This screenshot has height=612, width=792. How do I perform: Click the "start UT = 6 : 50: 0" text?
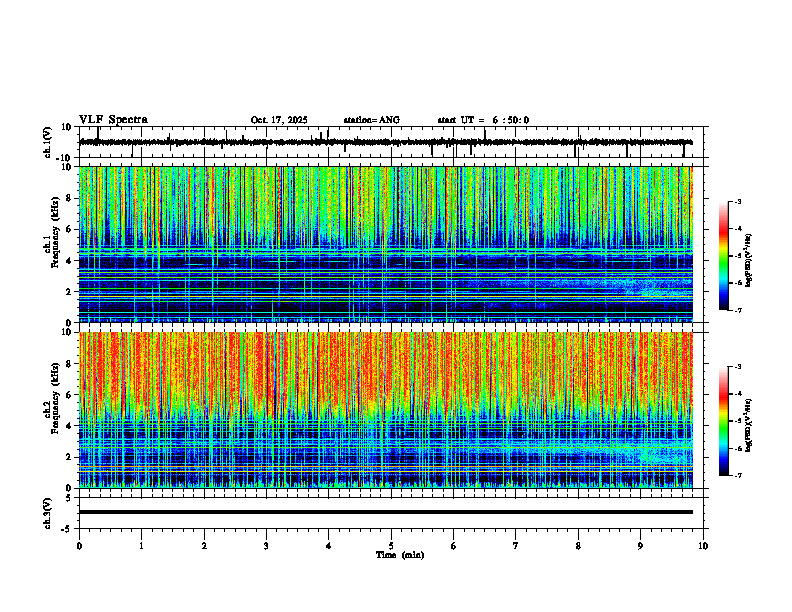coord(483,120)
